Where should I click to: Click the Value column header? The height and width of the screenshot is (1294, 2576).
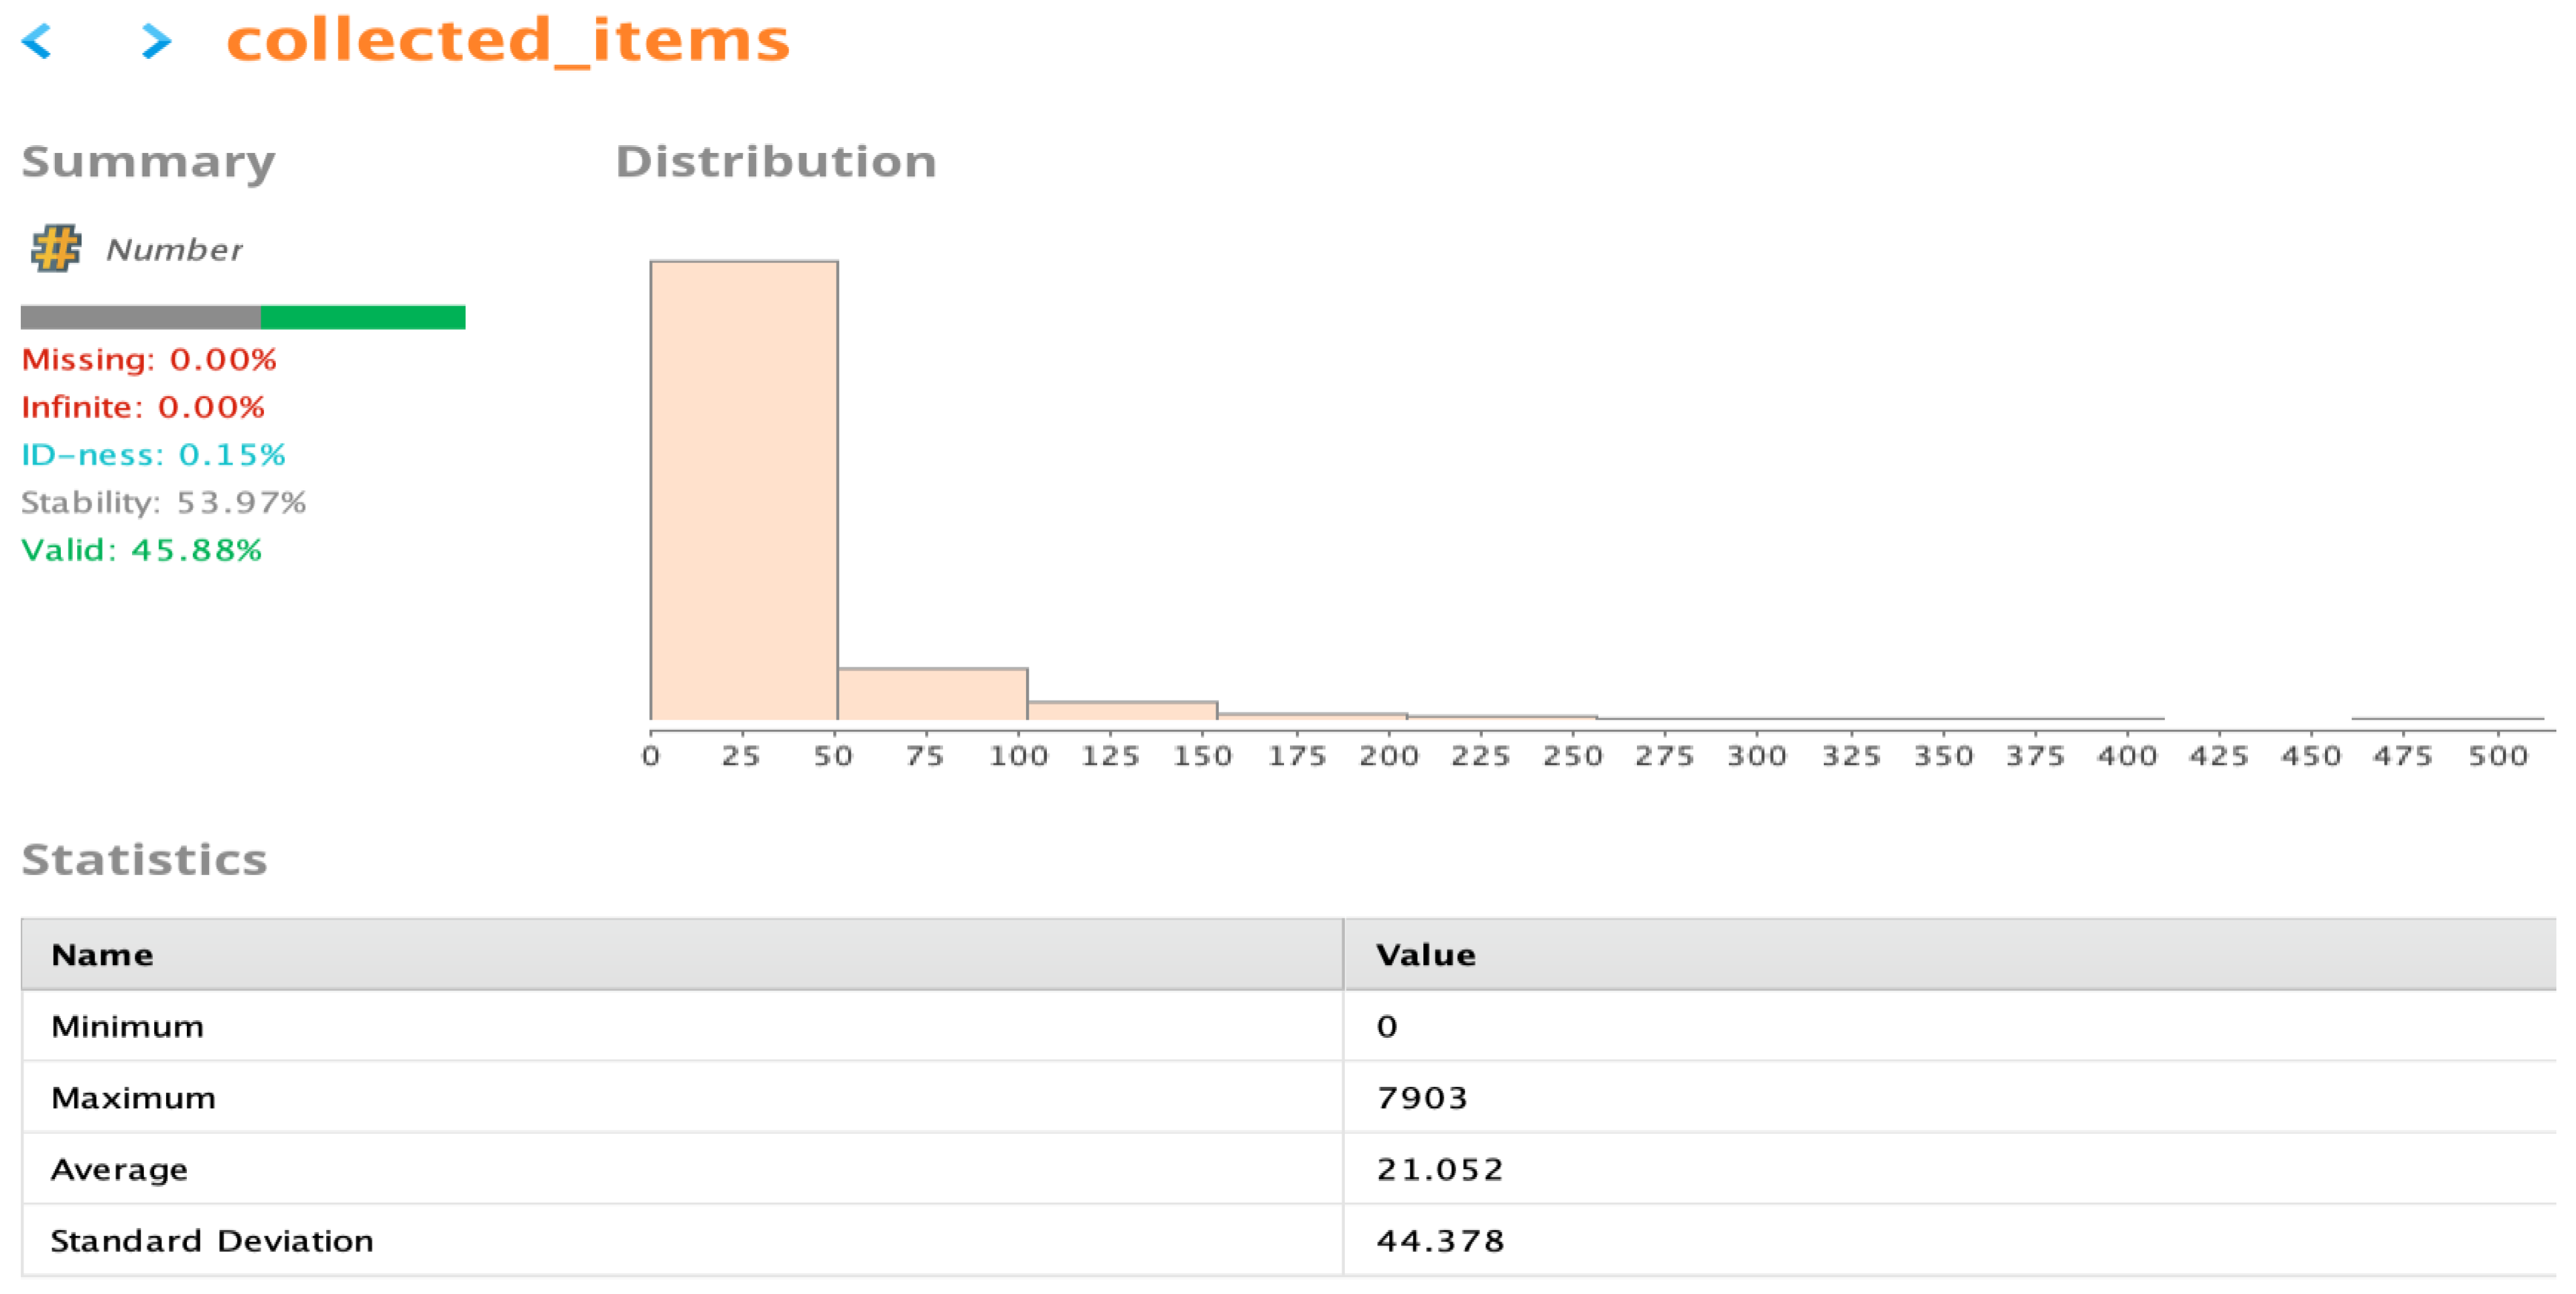pos(1425,955)
